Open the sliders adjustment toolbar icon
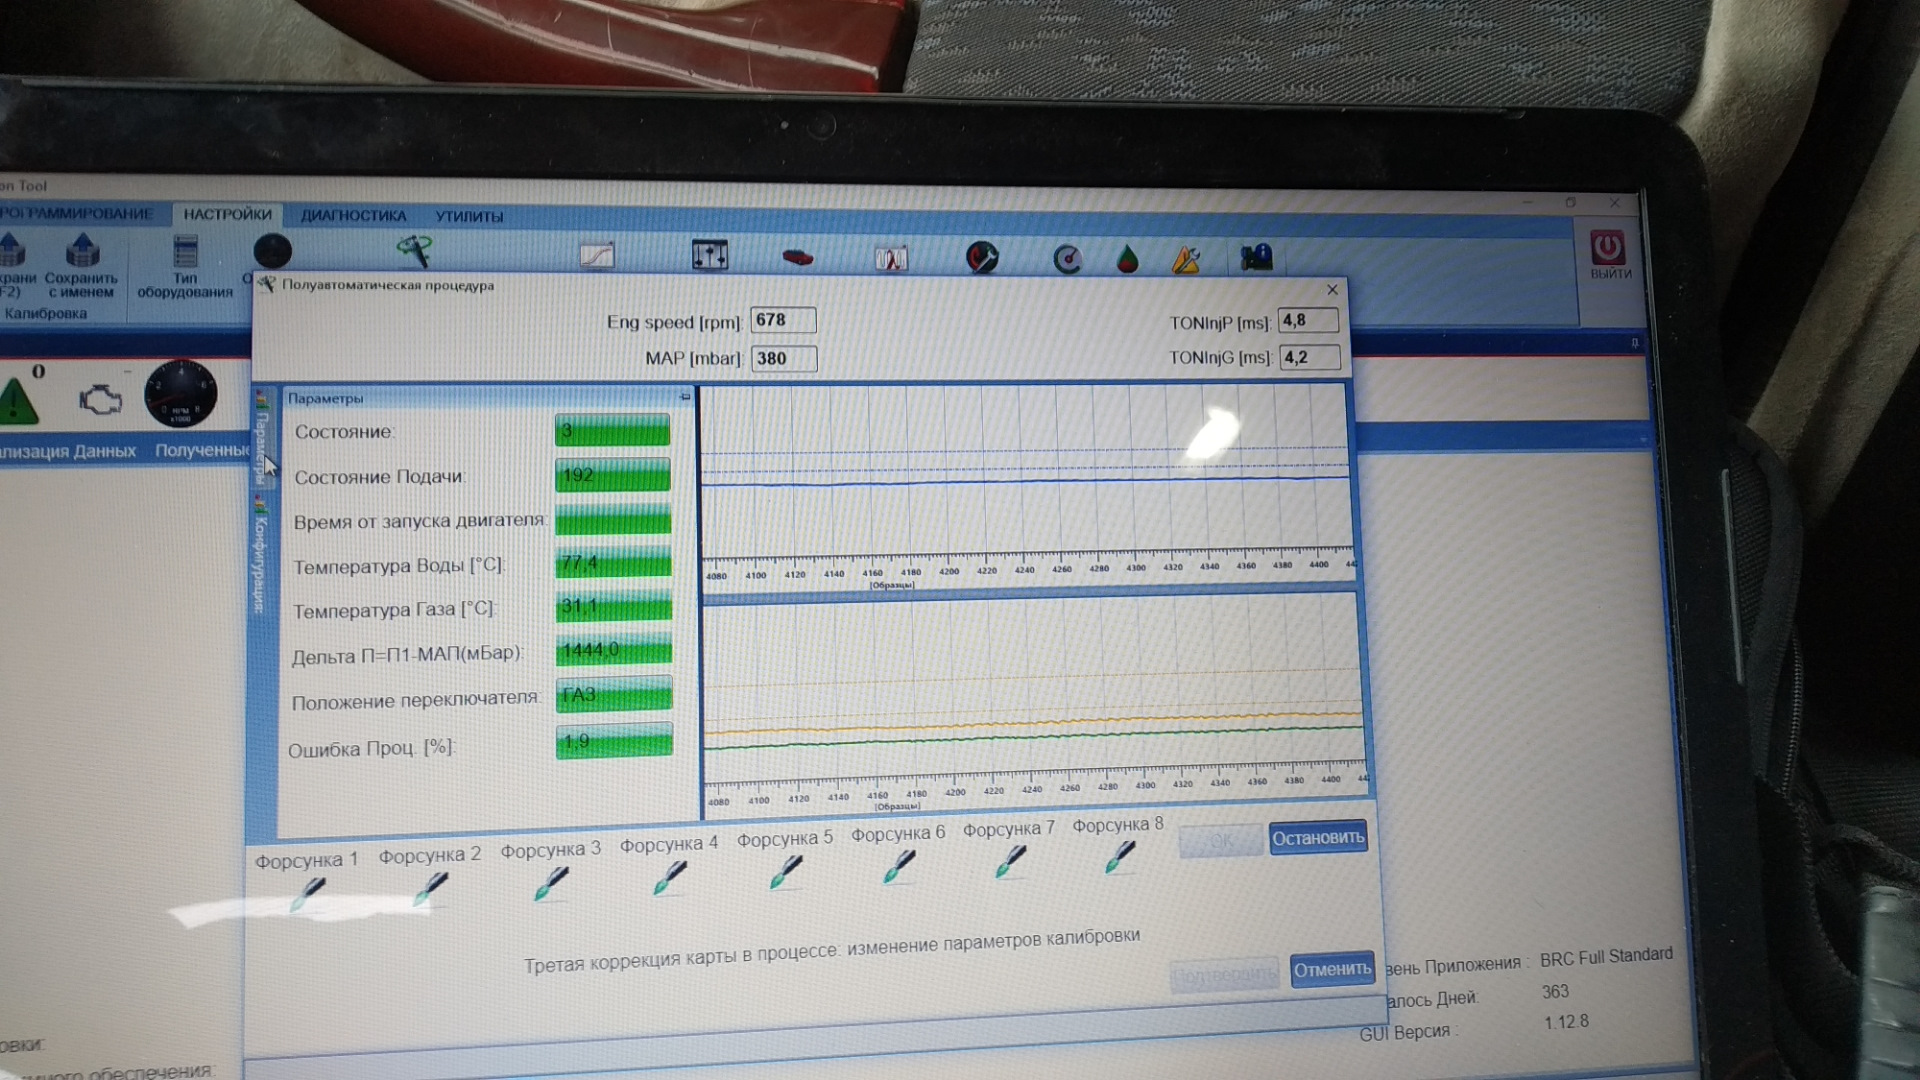The image size is (1920, 1080). 709,255
